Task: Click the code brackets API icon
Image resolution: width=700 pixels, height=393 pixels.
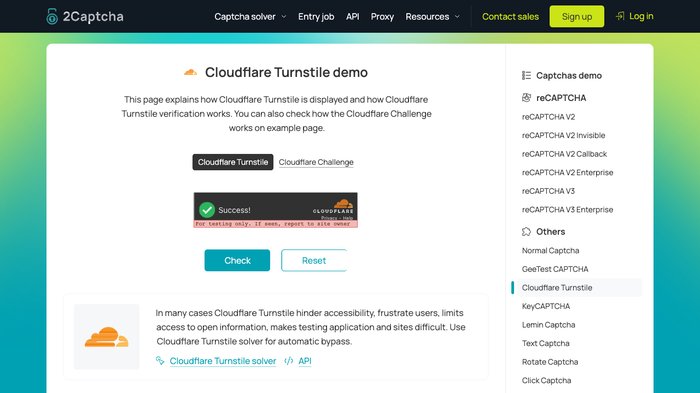Action: 289,360
